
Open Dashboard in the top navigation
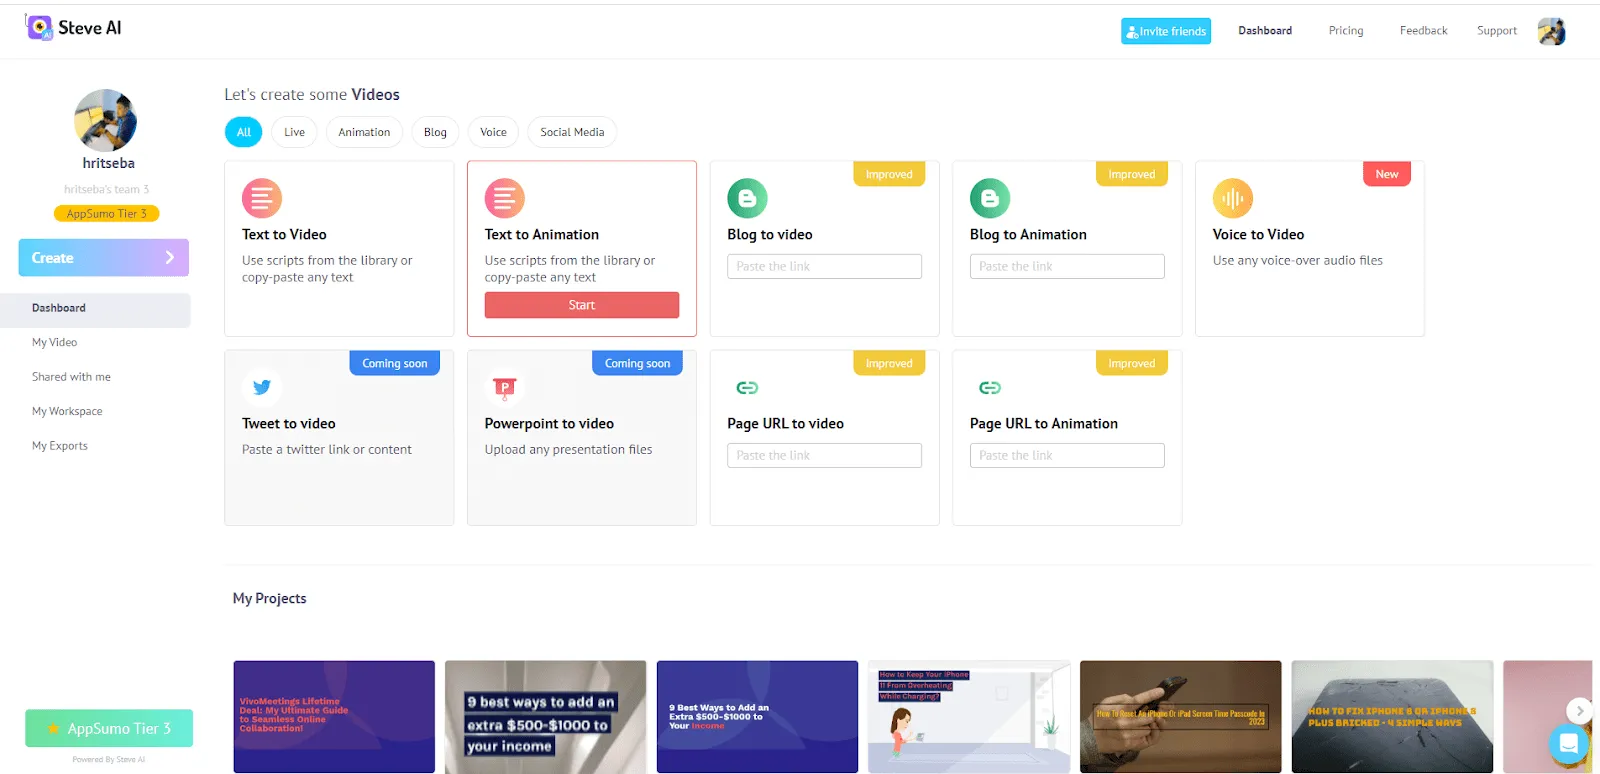[1265, 31]
